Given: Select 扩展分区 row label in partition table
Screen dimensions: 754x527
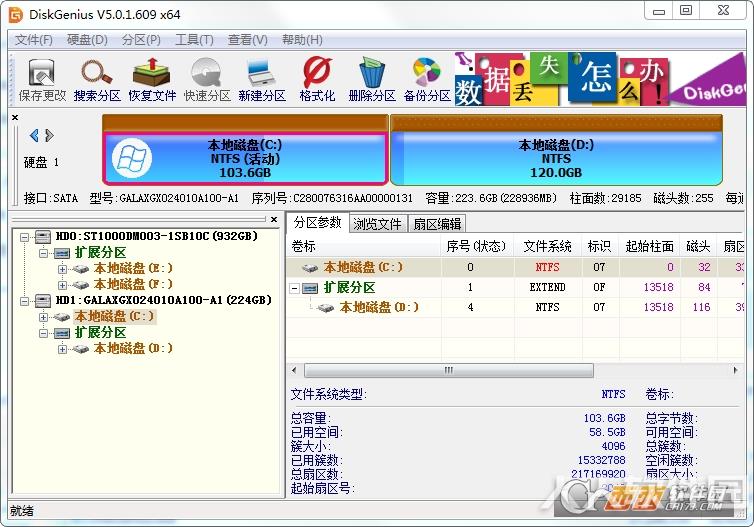Looking at the screenshot, I should coord(349,288).
